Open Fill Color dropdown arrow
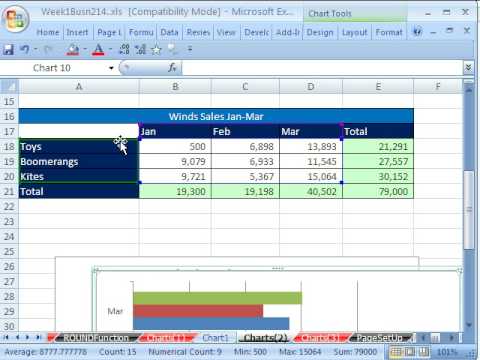The width and height of the screenshot is (480, 360). [x=85, y=50]
